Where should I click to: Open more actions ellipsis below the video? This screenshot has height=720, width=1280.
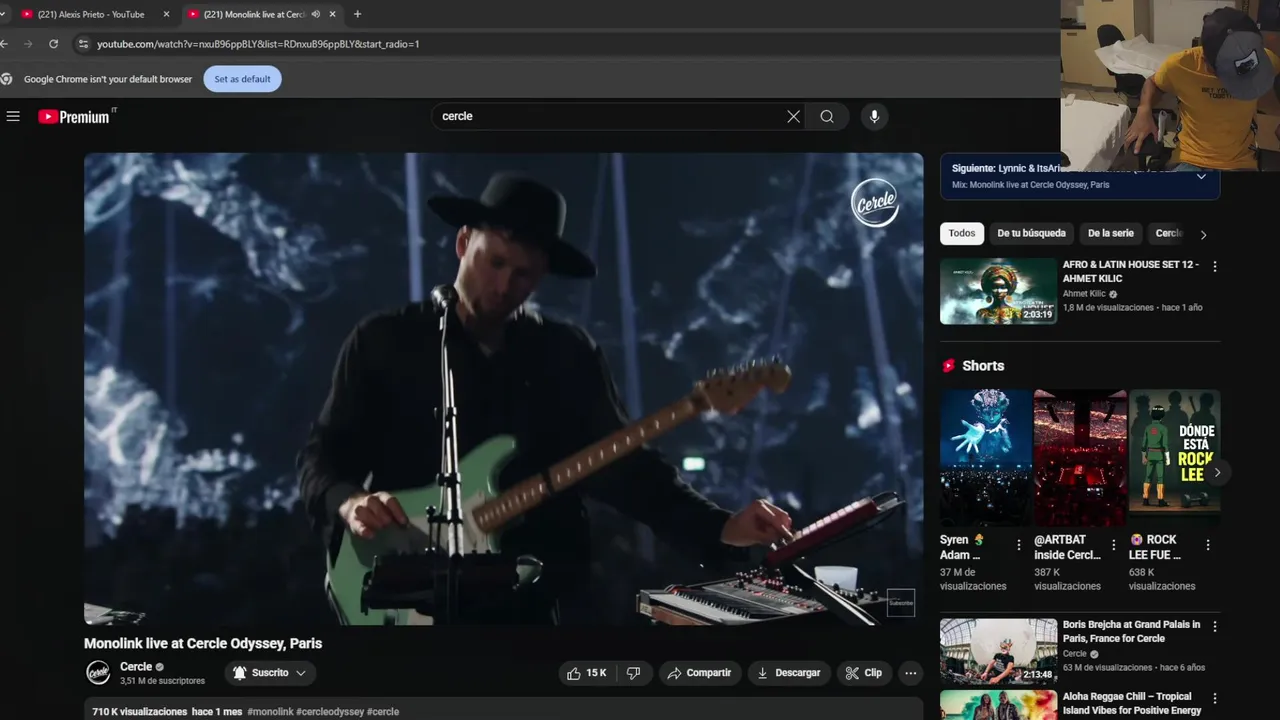tap(910, 673)
